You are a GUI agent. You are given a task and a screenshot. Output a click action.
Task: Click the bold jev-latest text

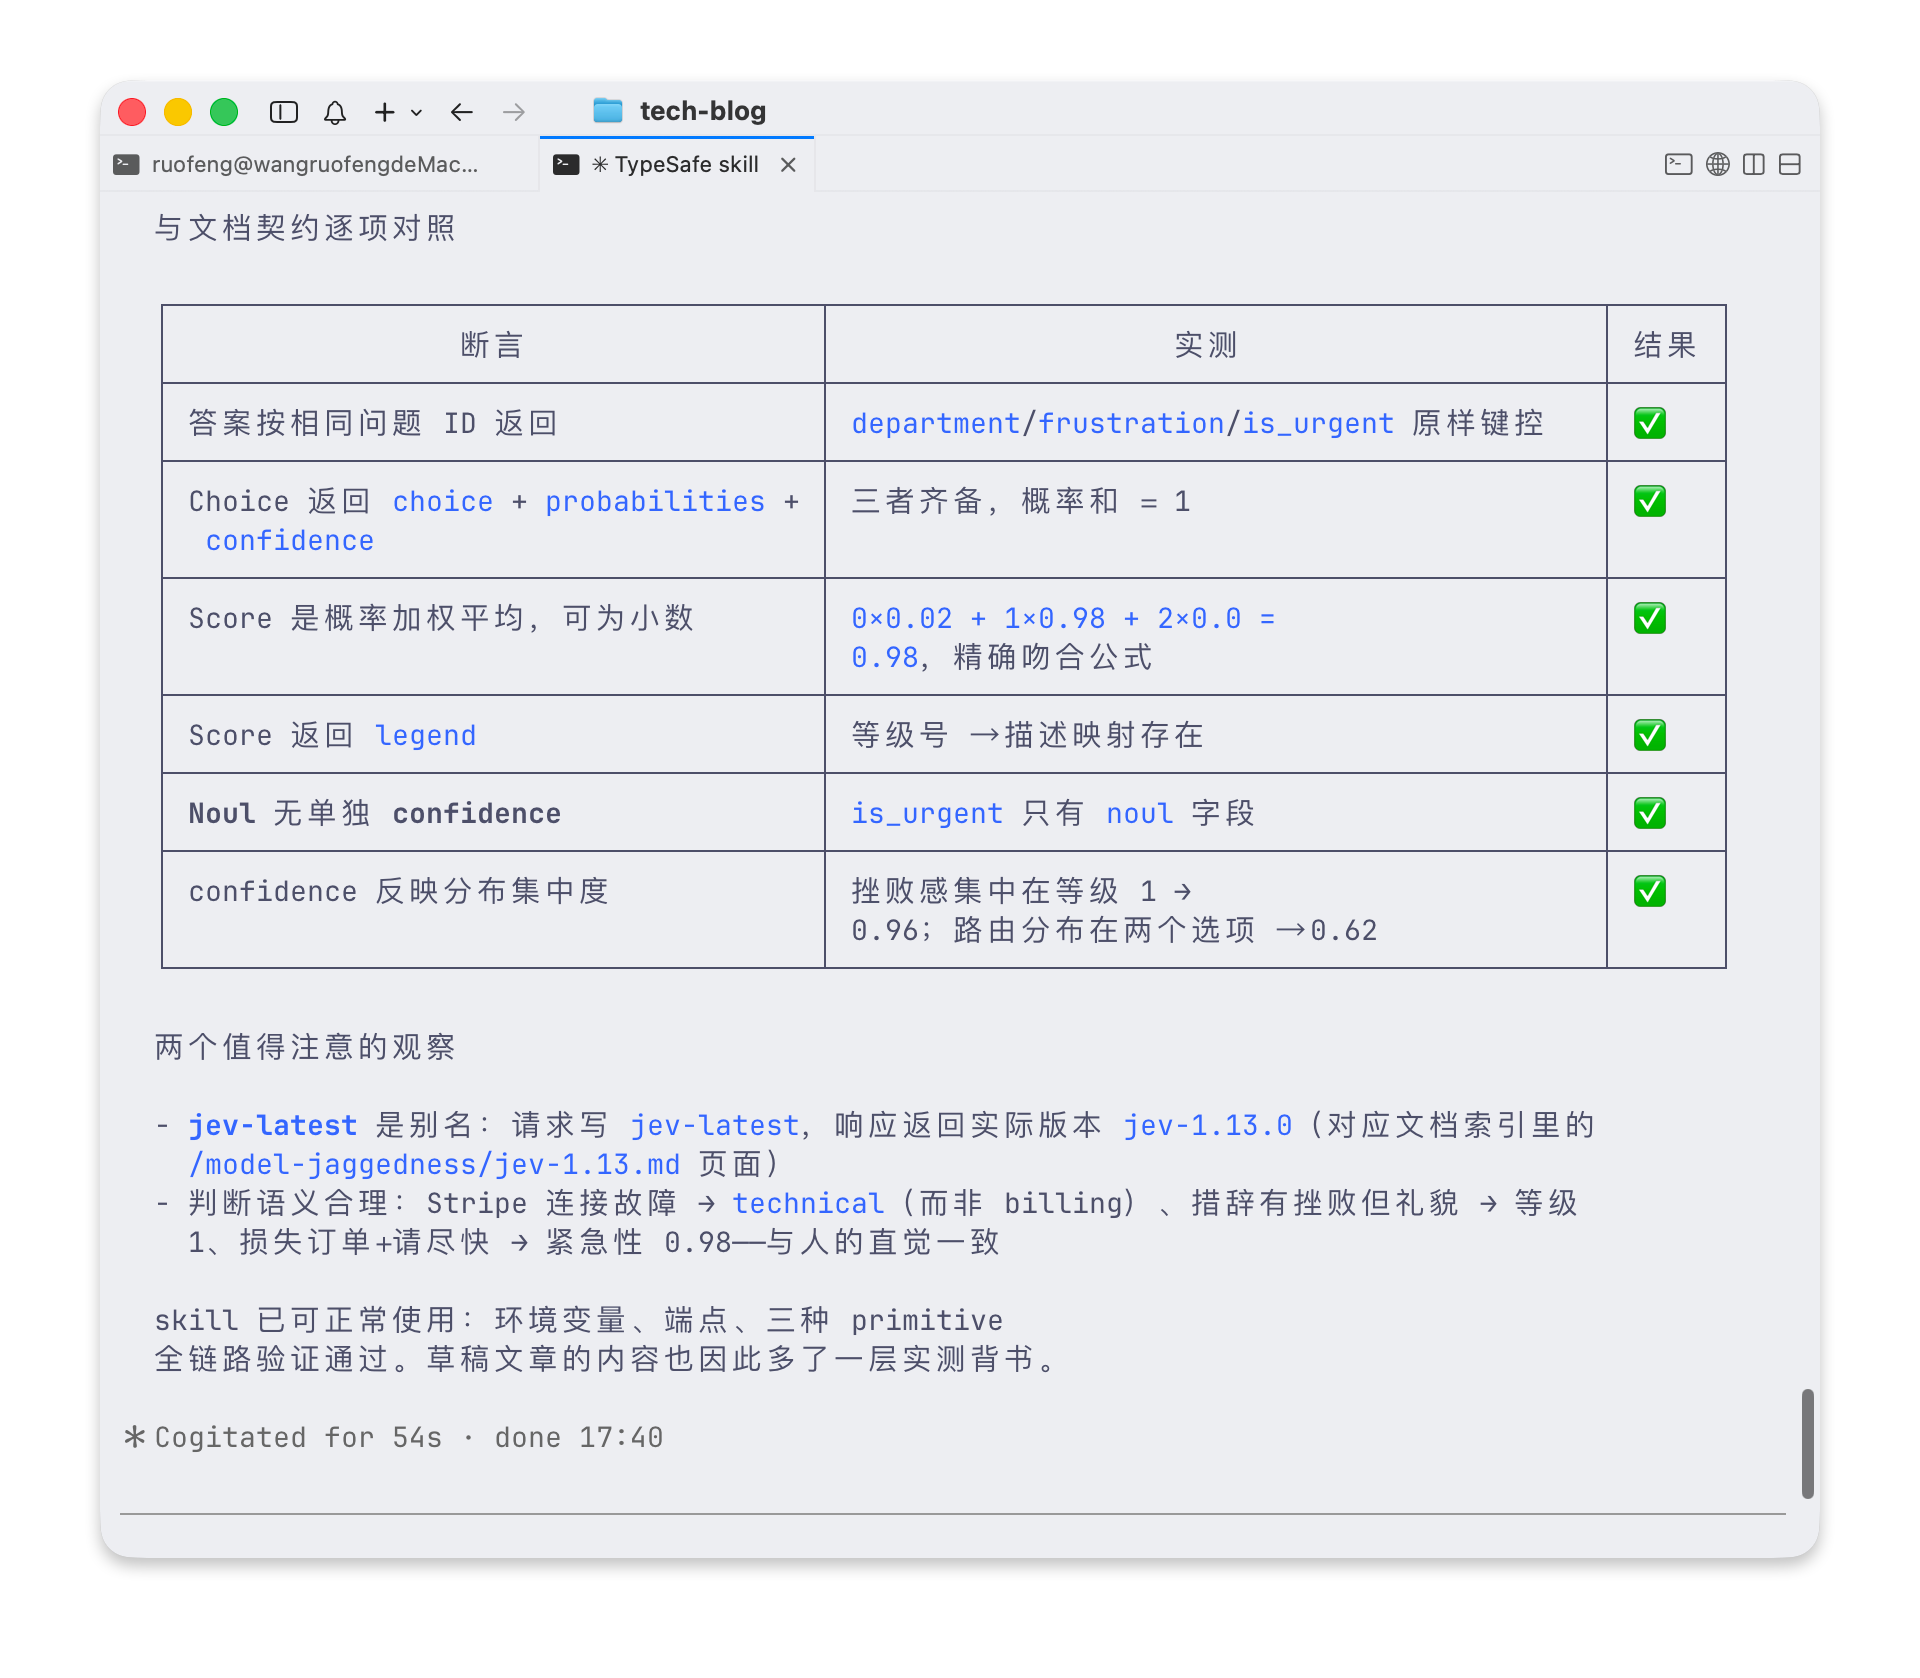[x=273, y=1125]
